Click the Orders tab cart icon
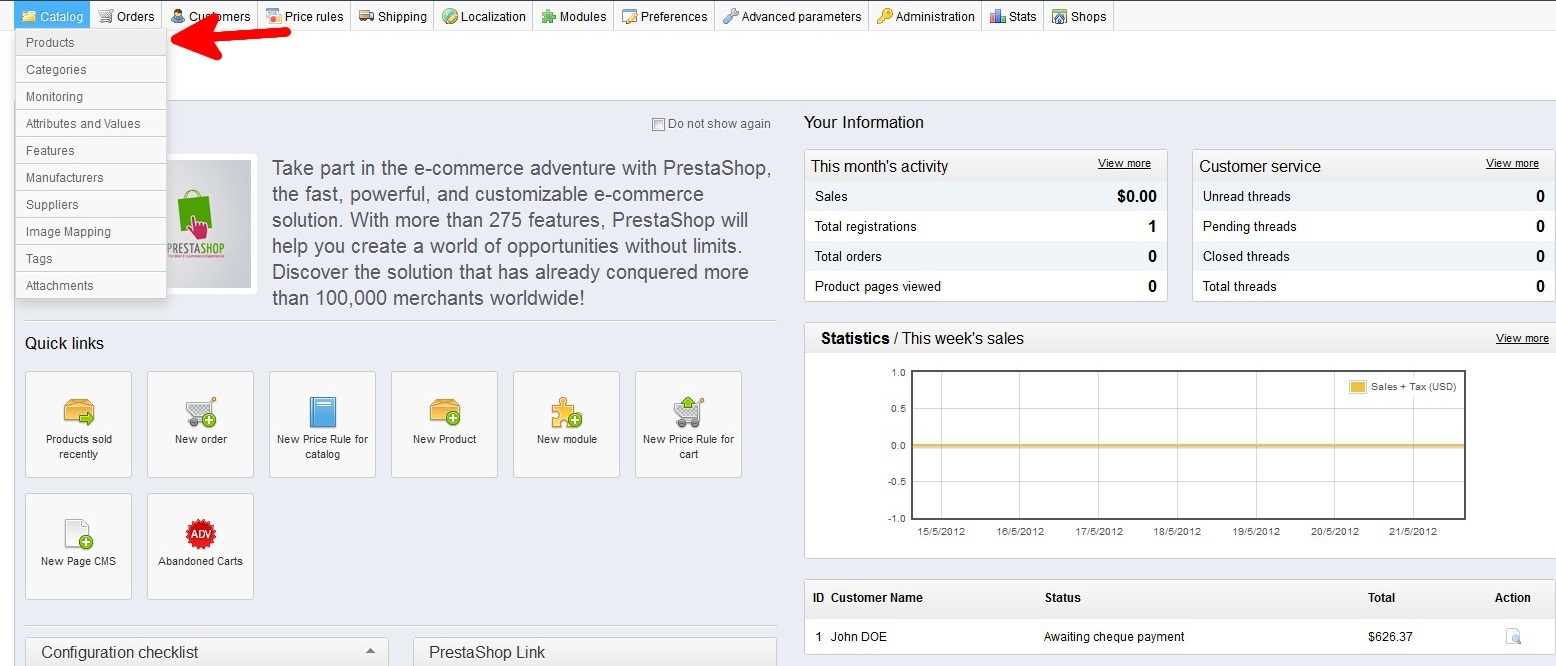 coord(105,16)
